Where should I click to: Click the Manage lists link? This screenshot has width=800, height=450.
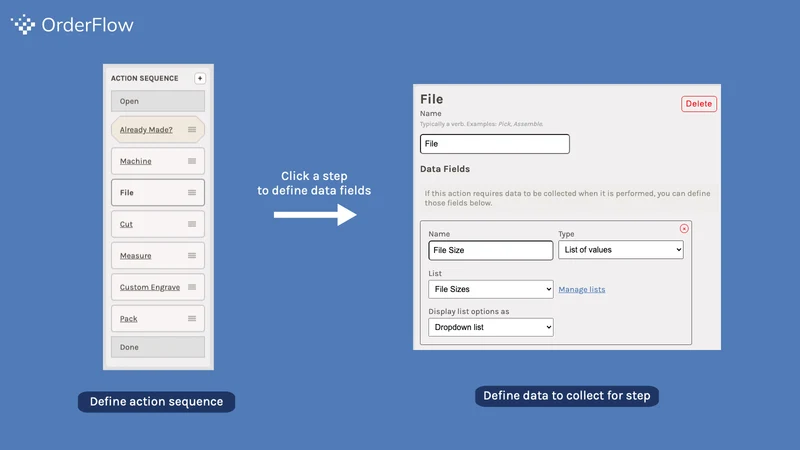click(582, 289)
